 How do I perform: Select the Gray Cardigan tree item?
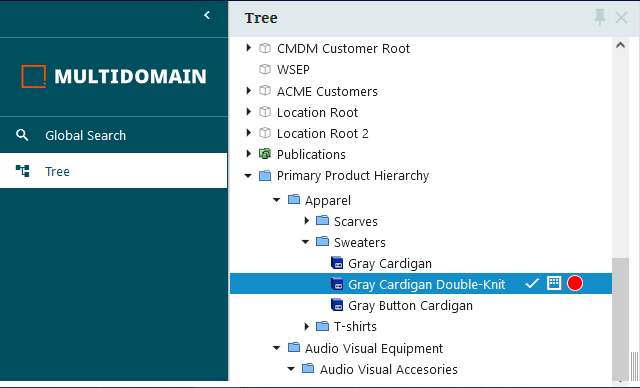tap(390, 264)
